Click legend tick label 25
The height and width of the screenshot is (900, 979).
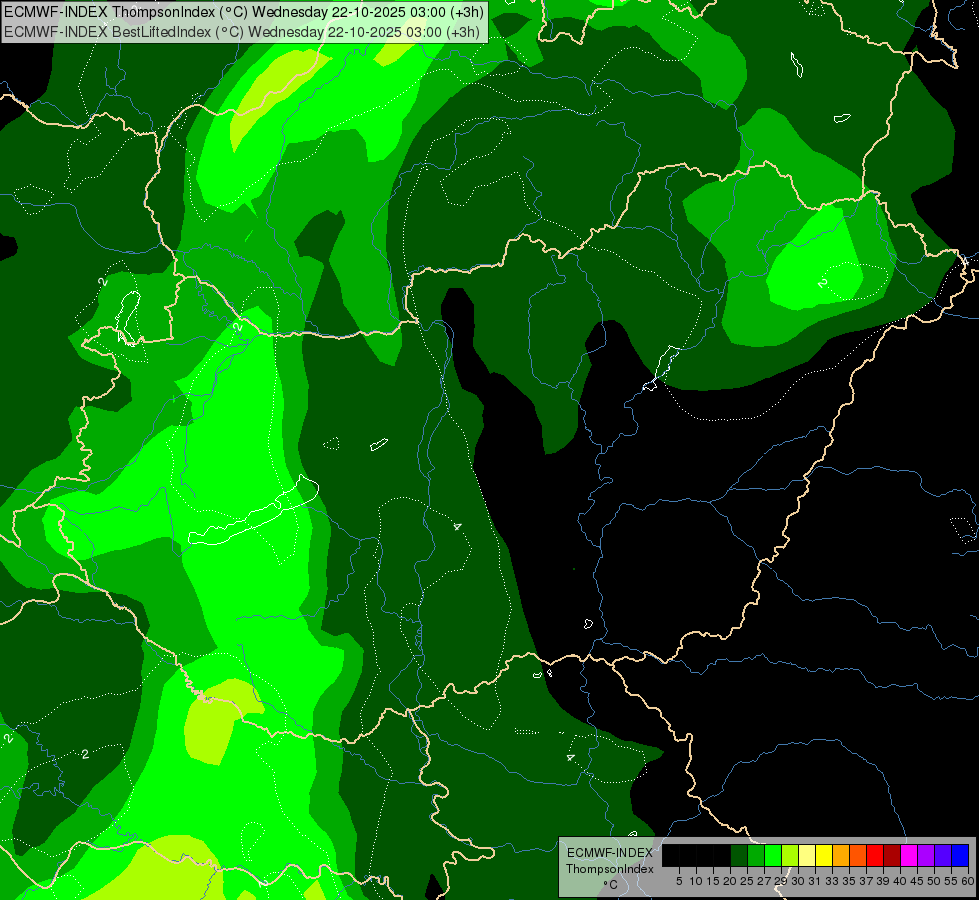[x=747, y=881]
